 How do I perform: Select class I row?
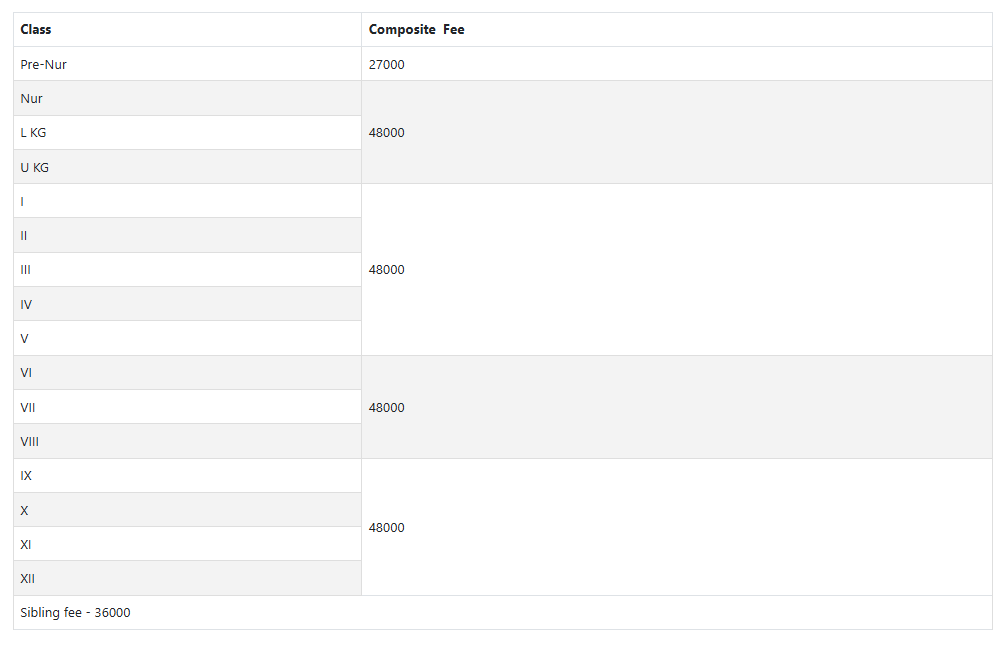(187, 201)
